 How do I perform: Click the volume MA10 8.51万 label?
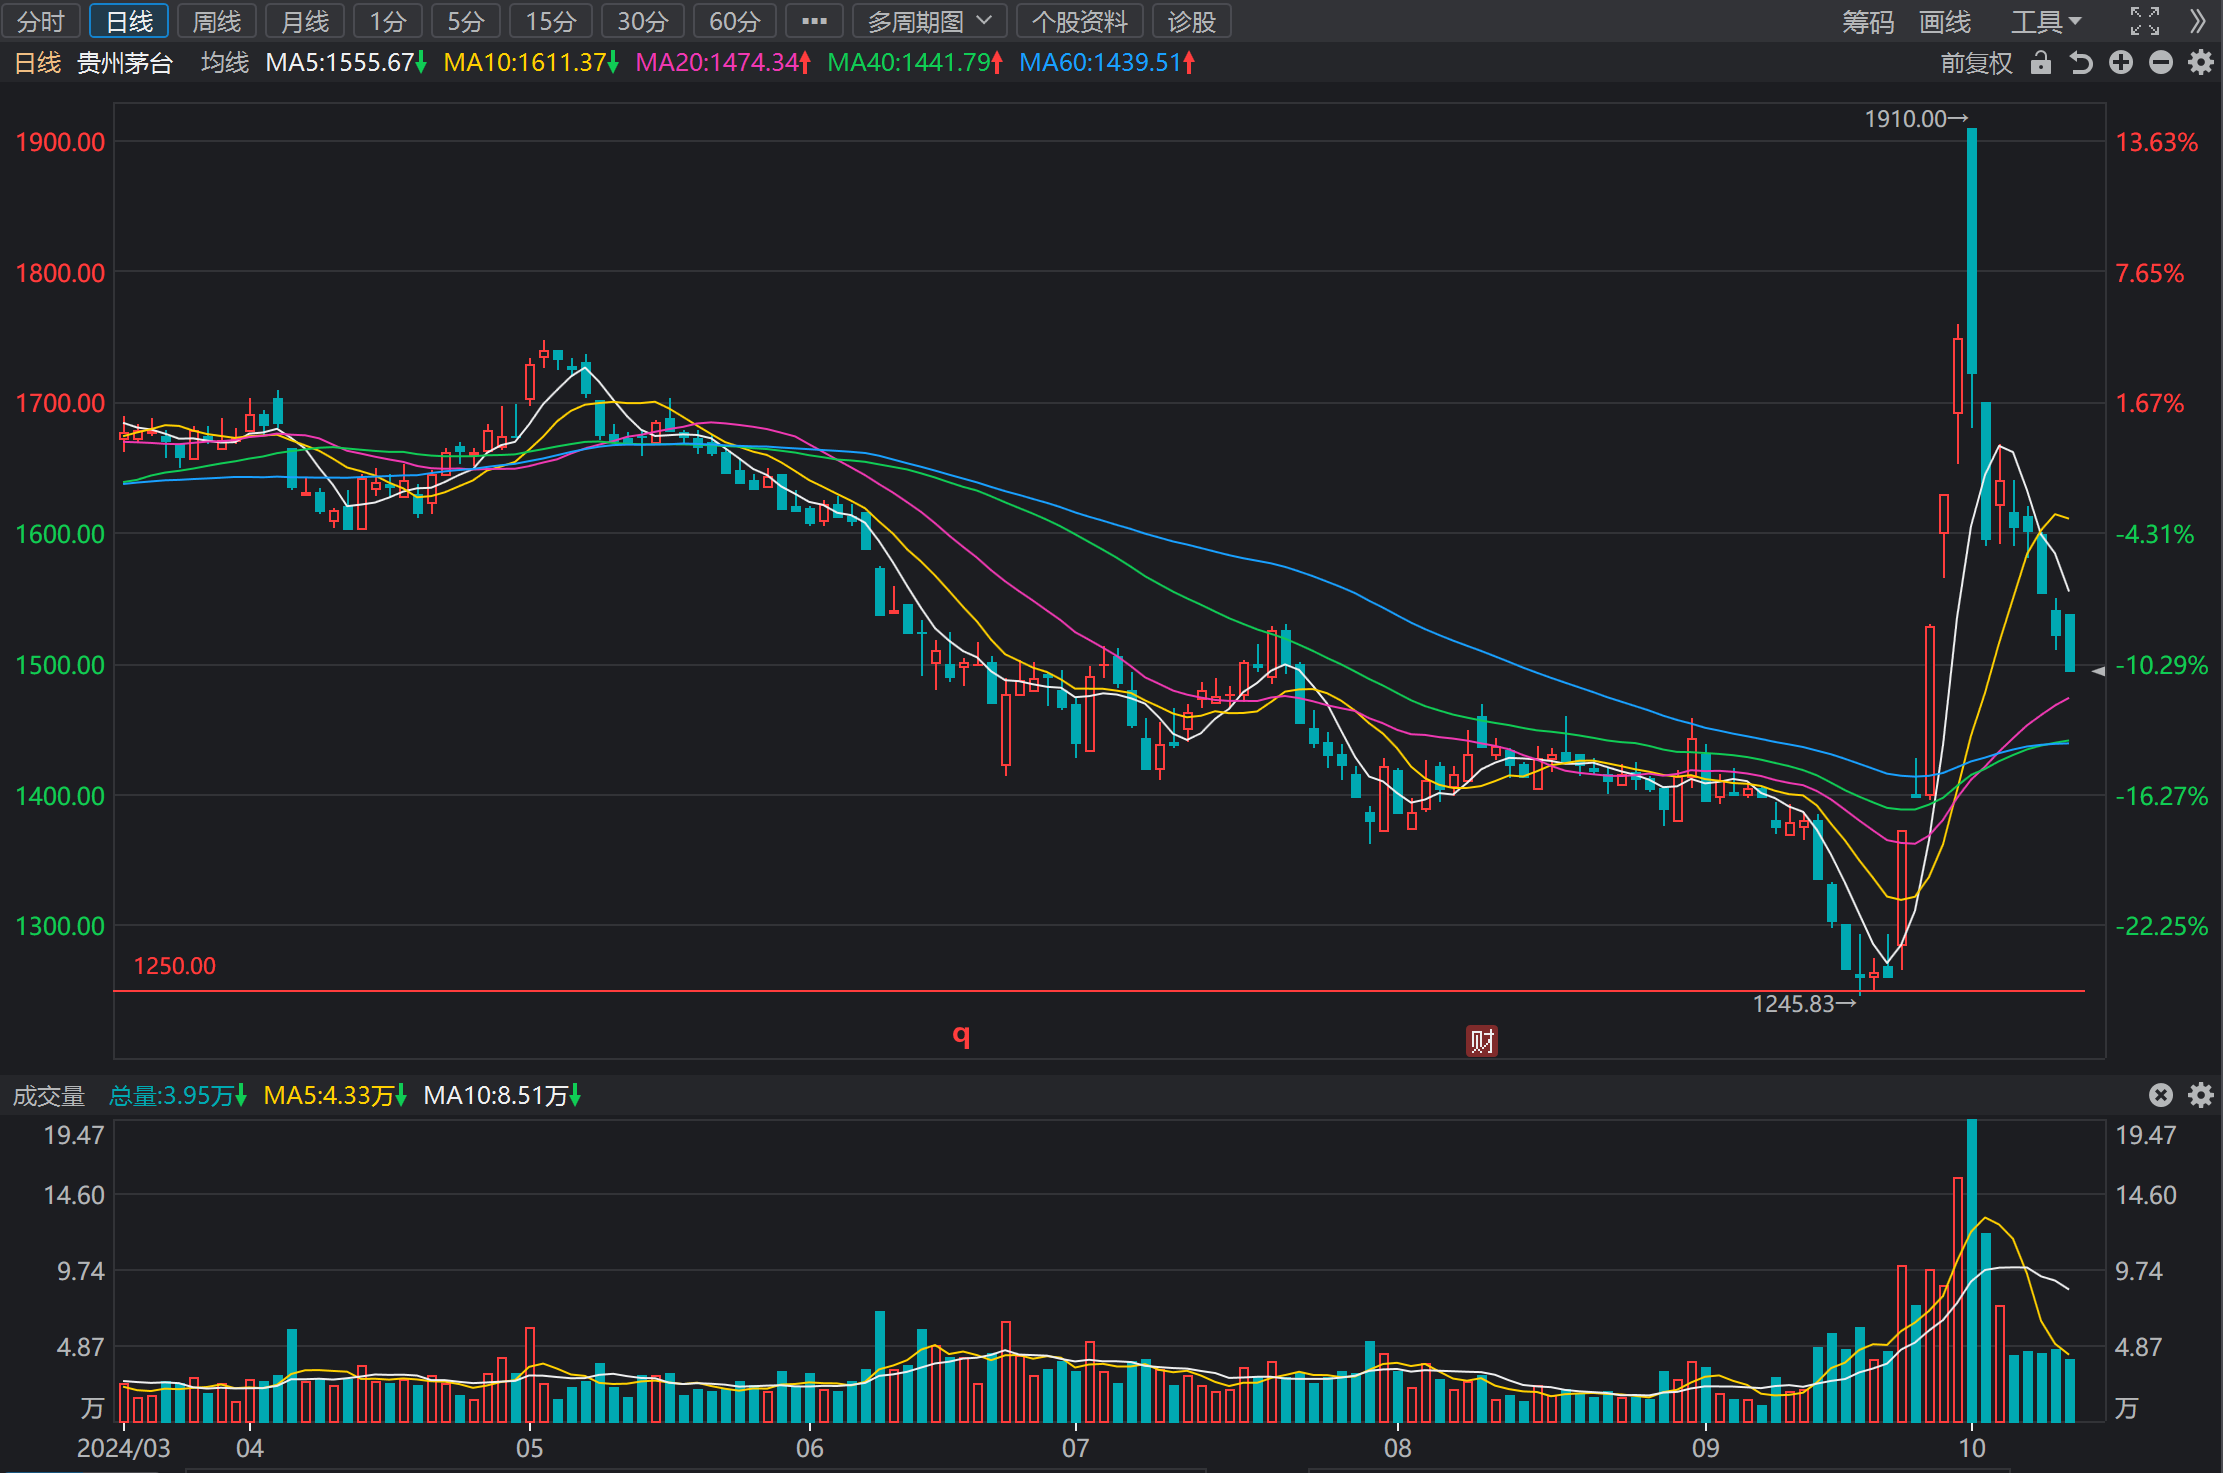coord(502,1096)
